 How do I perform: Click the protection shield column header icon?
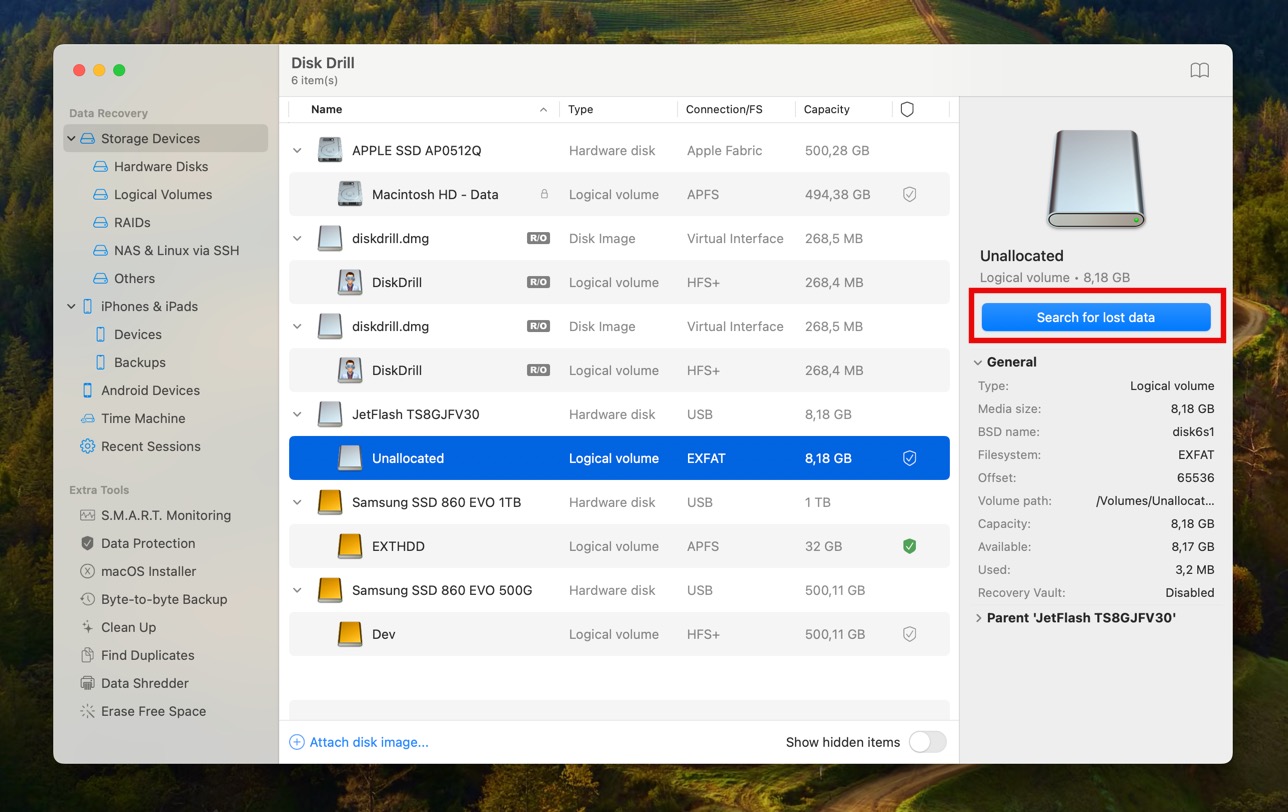(907, 109)
